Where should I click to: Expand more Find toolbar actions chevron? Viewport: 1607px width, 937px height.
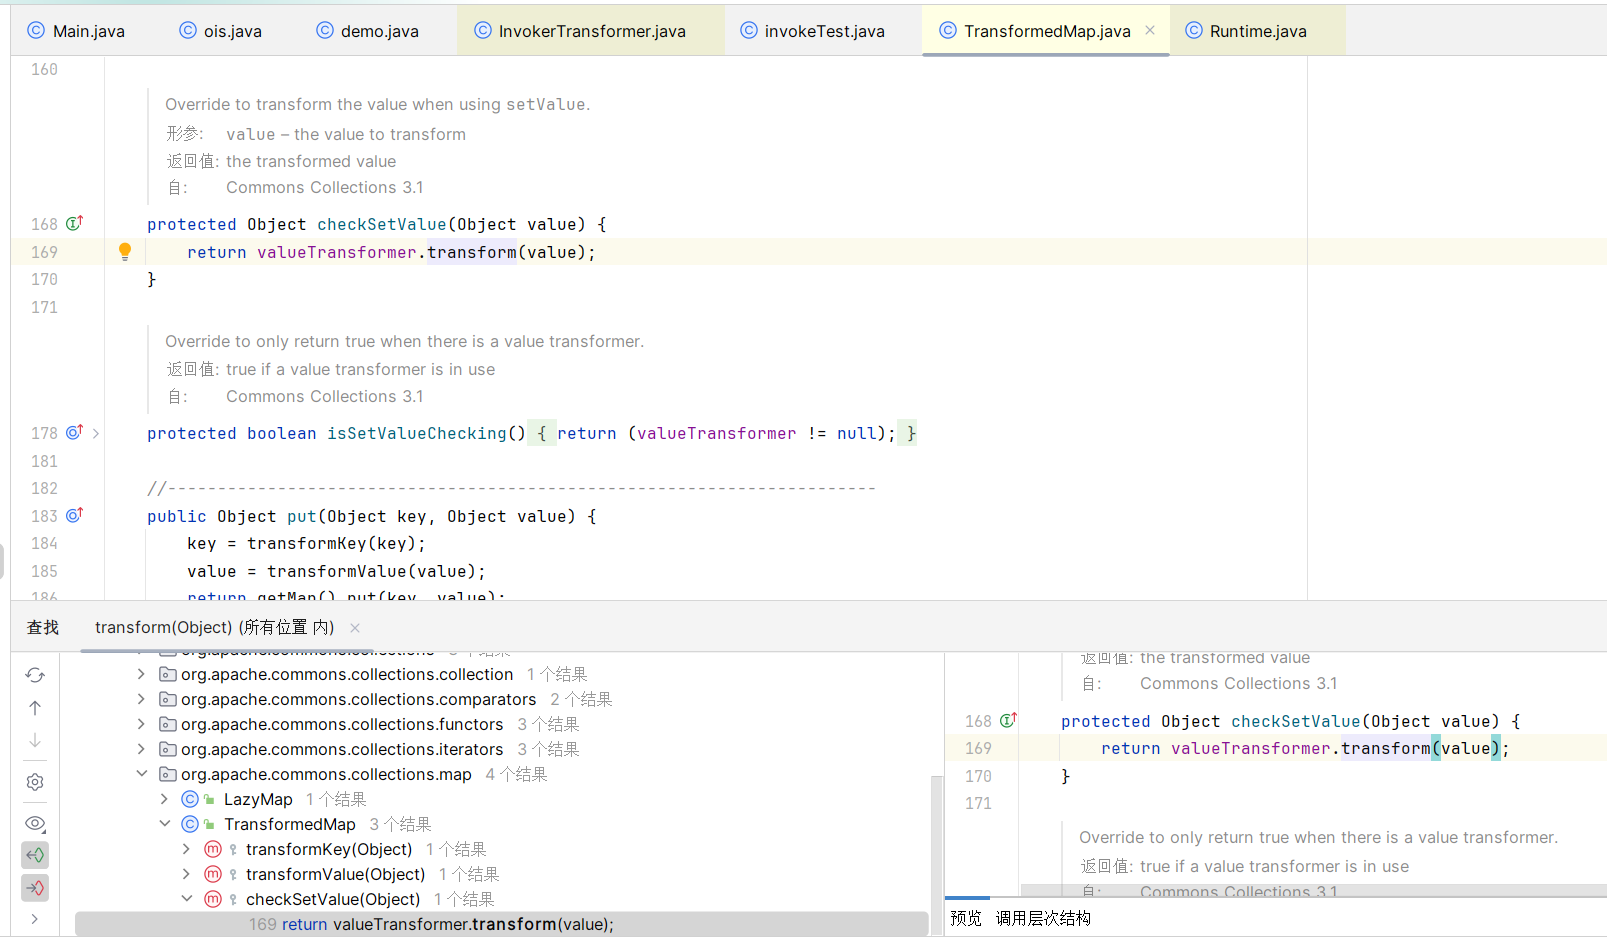[x=35, y=918]
